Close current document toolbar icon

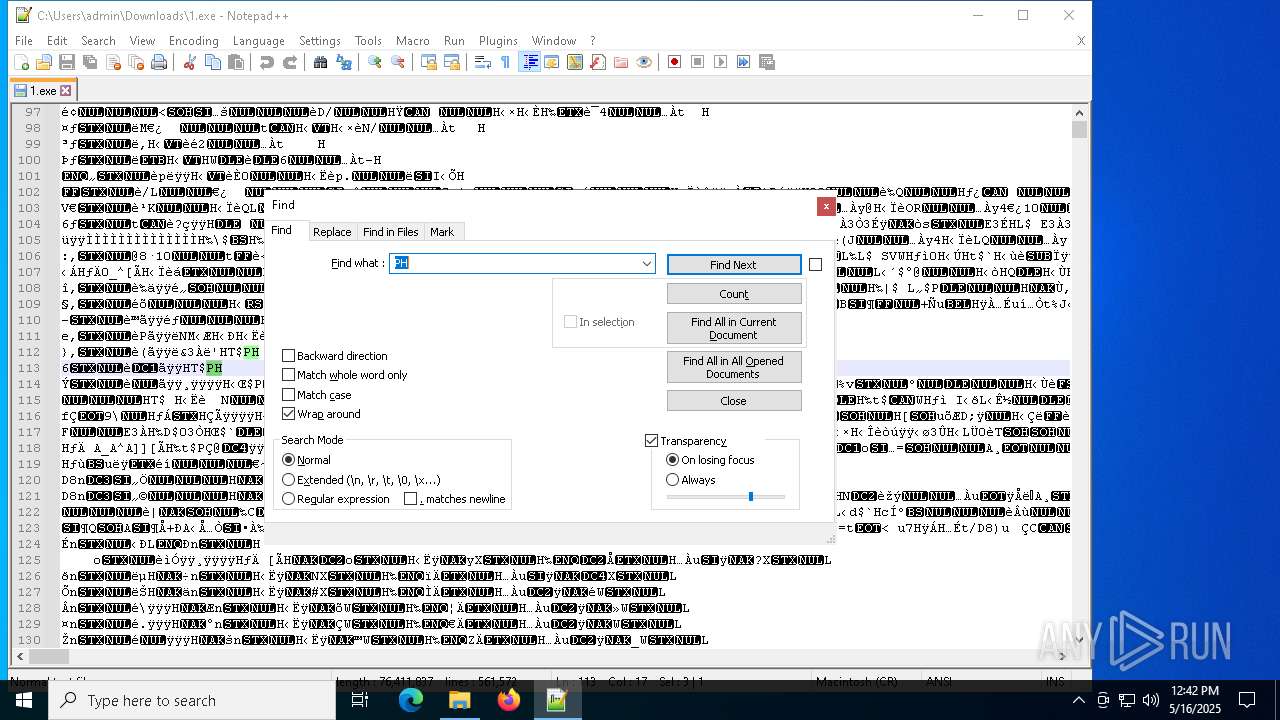[113, 62]
